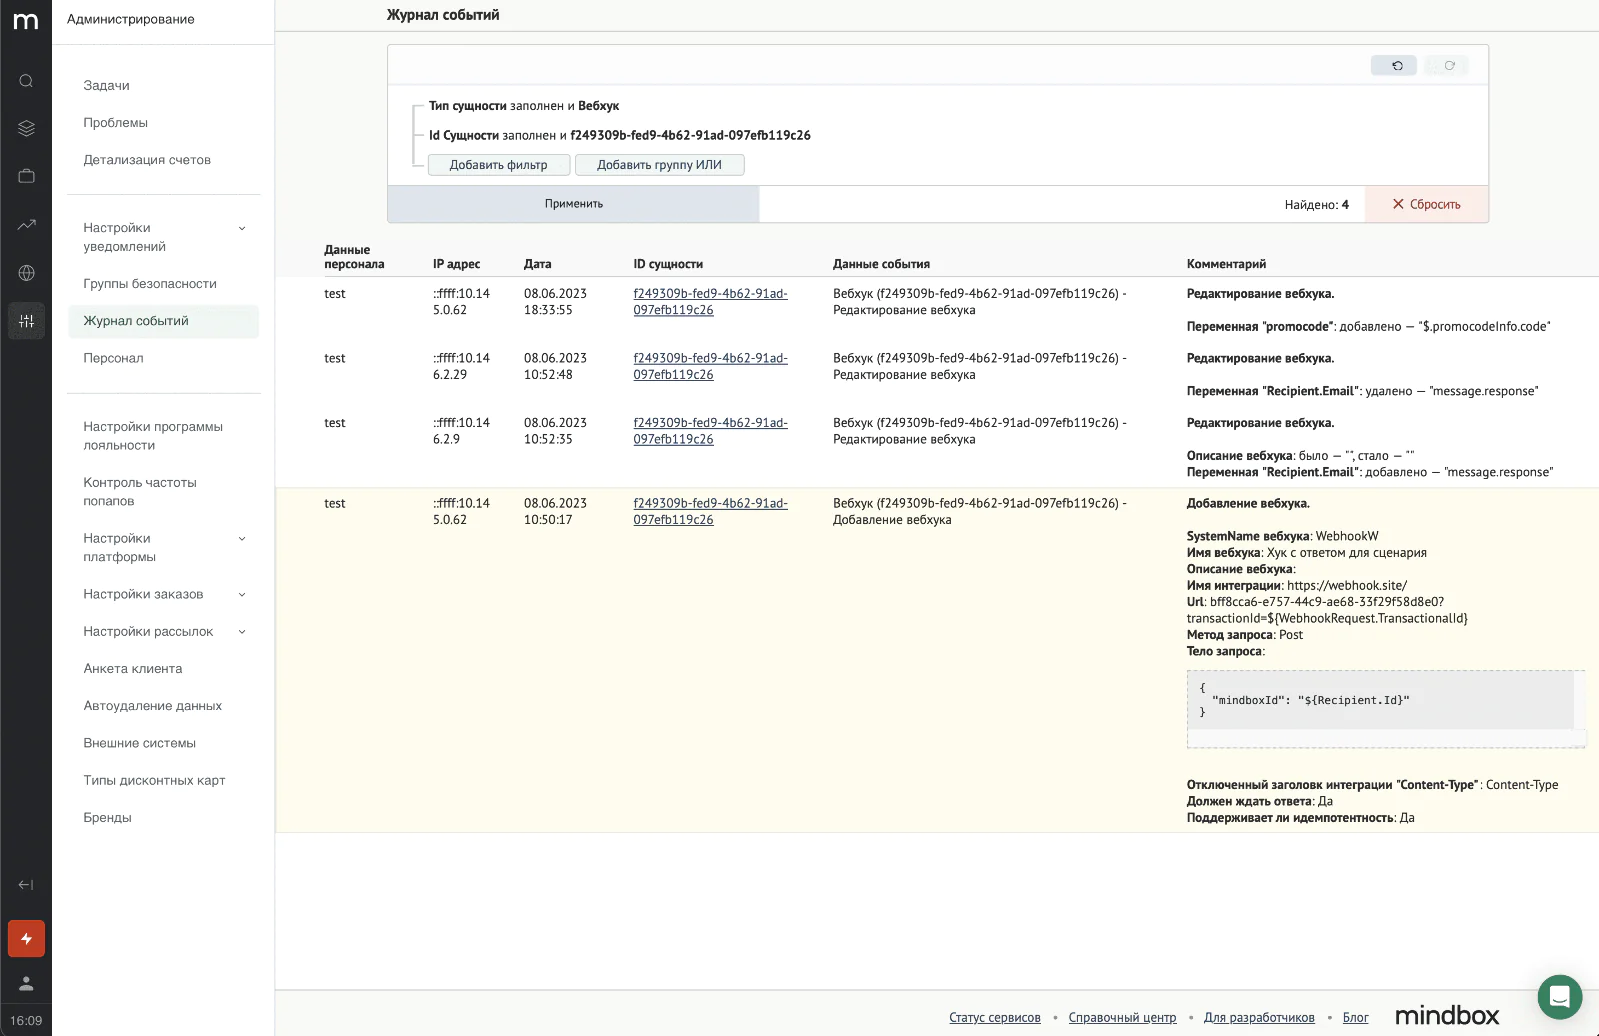Click the red lightning bolt icon
1599x1036 pixels.
26,939
